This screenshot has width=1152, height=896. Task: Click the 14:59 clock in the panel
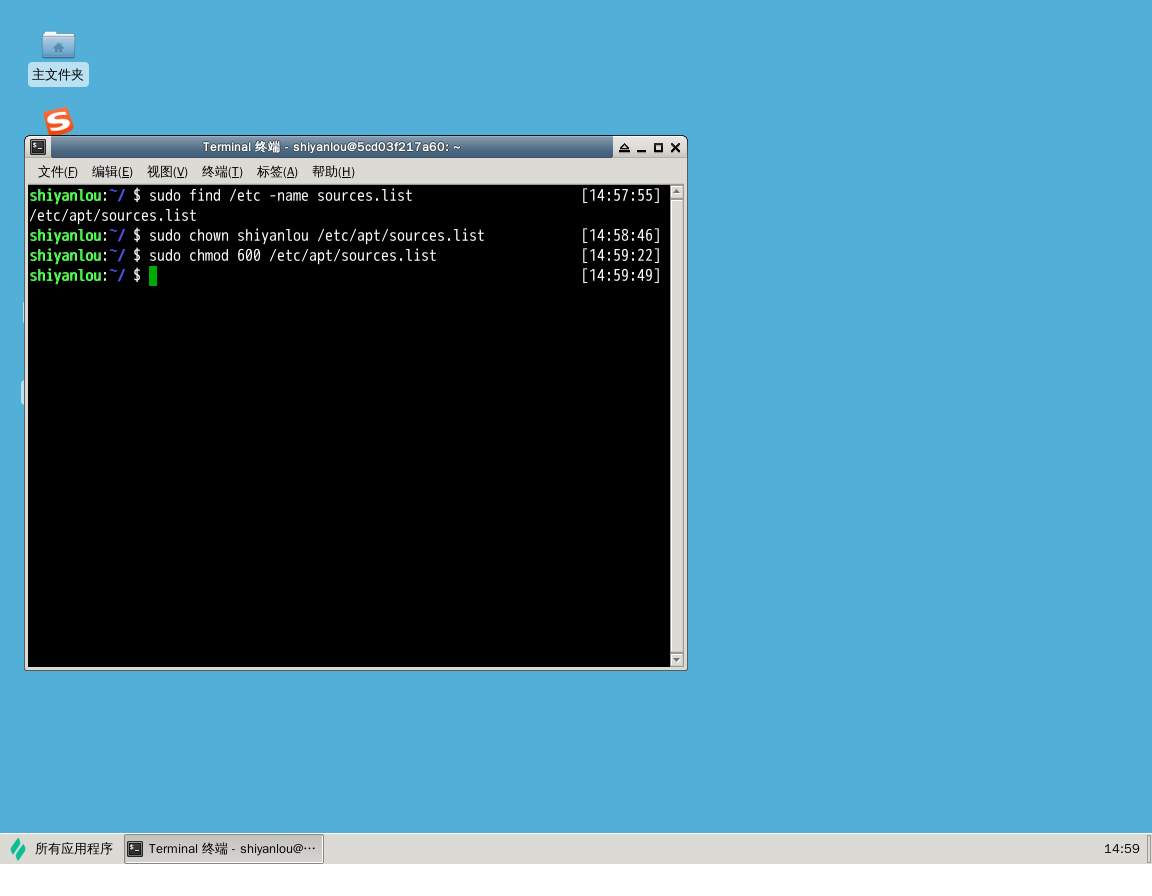1121,849
